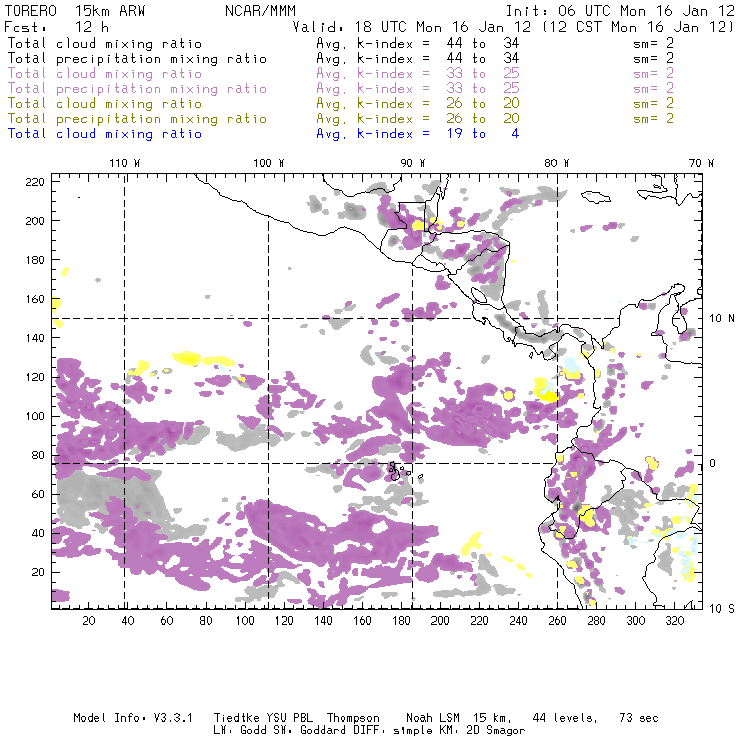Click olive "sm= 2" on cloud row
This screenshot has height=740, width=740.
click(x=654, y=104)
